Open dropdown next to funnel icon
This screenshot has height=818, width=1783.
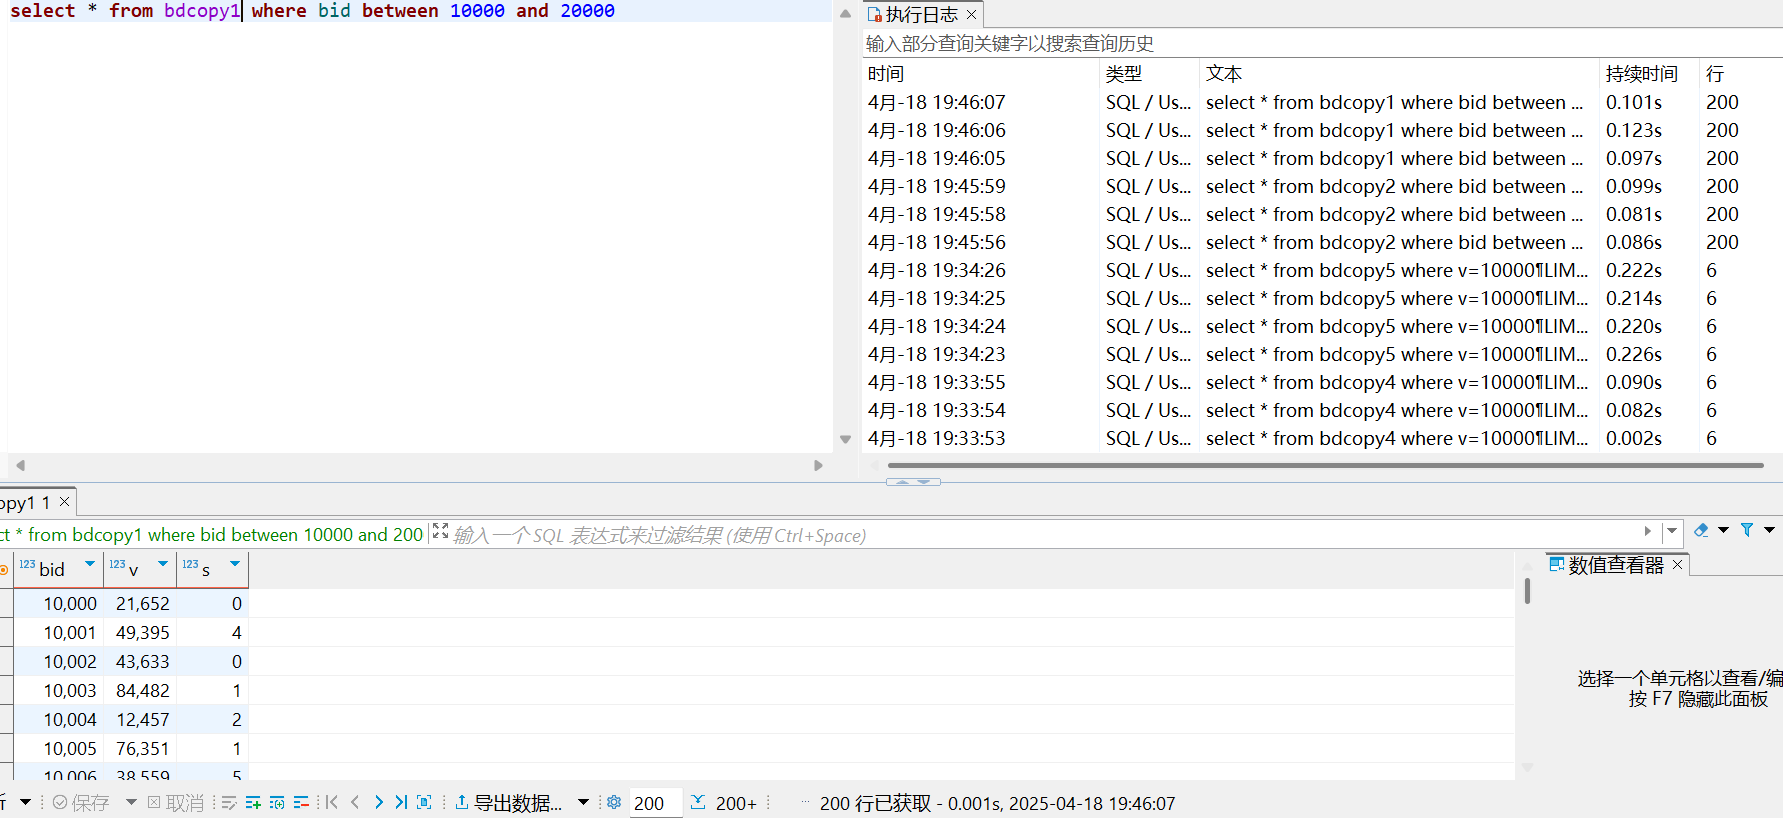[x=1769, y=530]
